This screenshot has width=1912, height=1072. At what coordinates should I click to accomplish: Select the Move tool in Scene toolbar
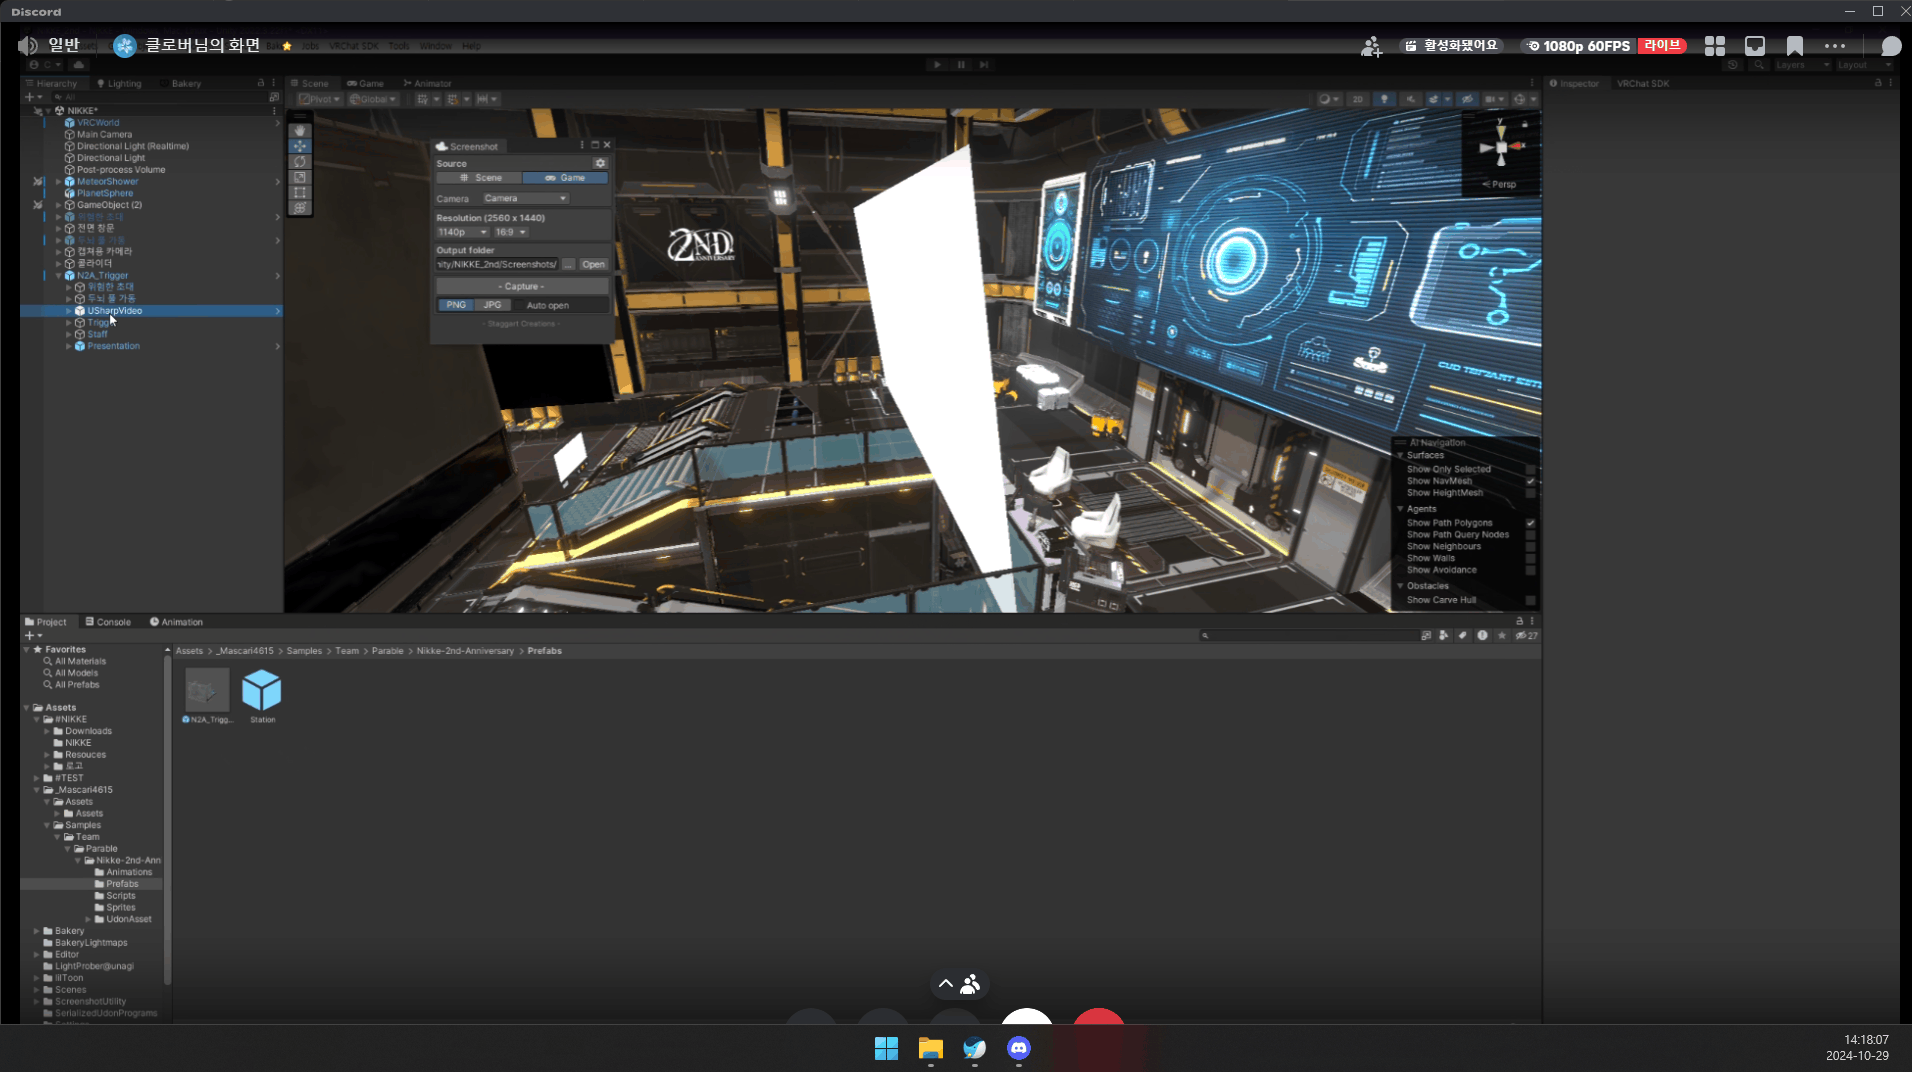300,146
